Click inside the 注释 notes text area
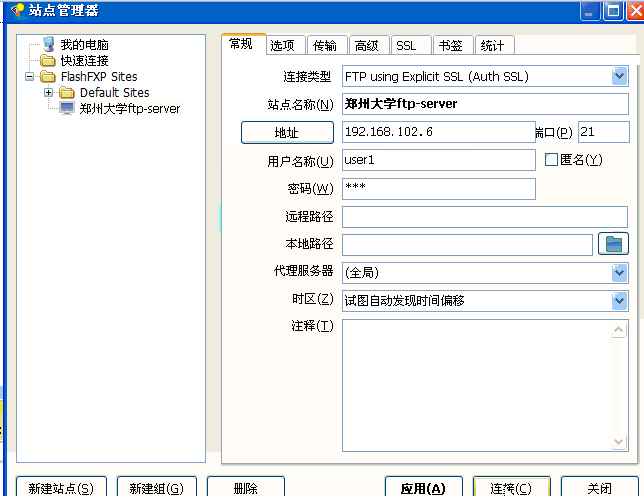Image resolution: width=644 pixels, height=500 pixels. point(476,385)
